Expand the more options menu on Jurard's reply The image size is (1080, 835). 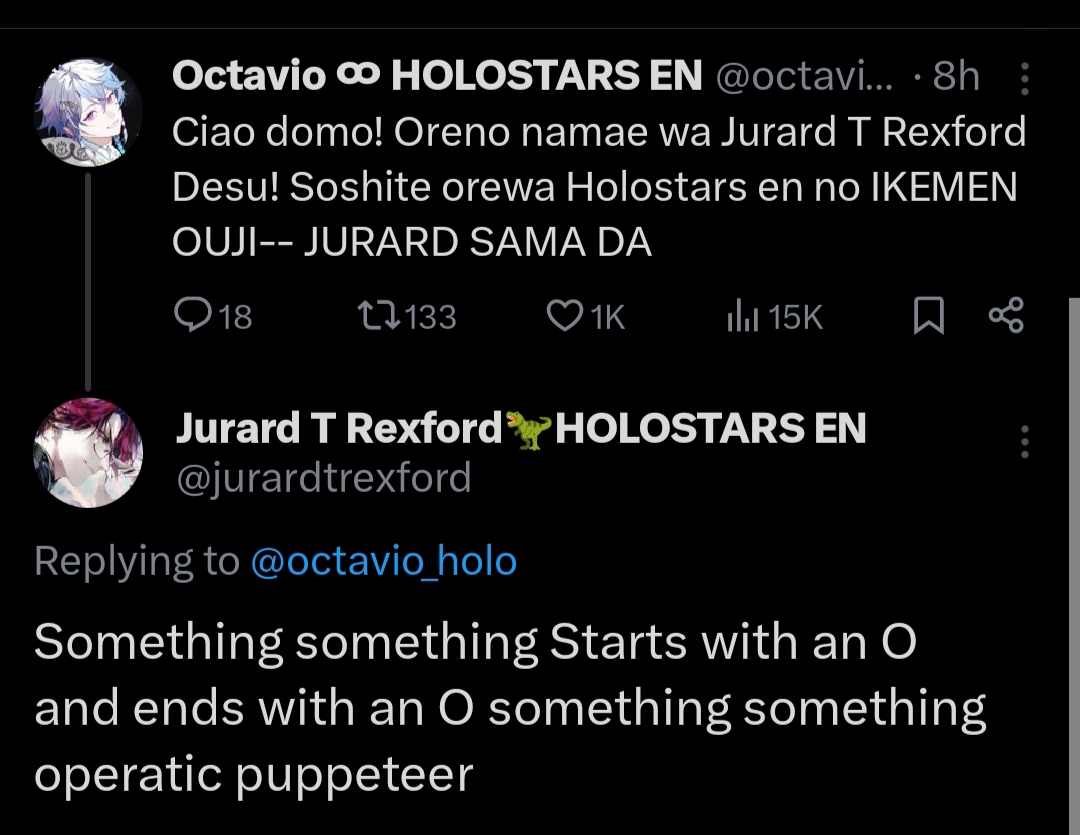1023,441
